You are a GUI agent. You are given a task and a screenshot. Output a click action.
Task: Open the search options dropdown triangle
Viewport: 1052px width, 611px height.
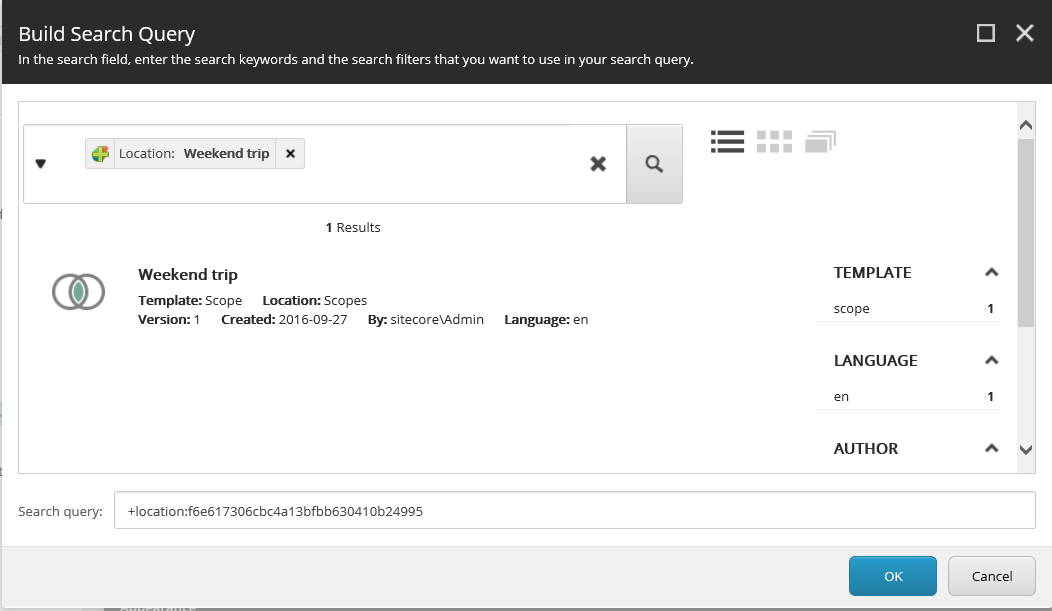(x=41, y=163)
